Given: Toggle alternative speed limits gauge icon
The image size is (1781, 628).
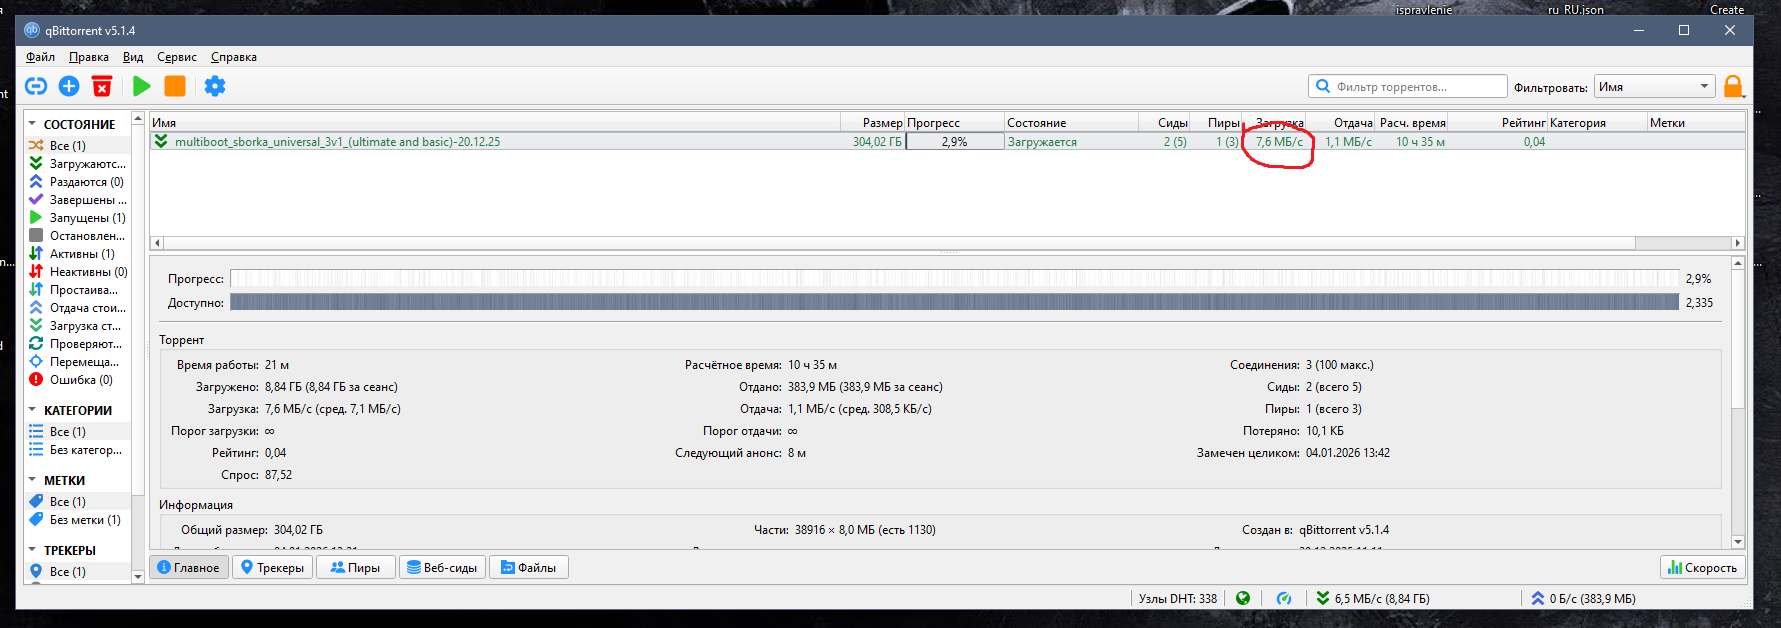Looking at the screenshot, I should 1284,598.
